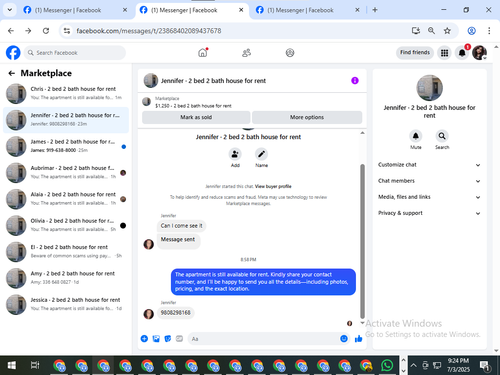Image resolution: width=500 pixels, height=375 pixels.
Task: Open more actions plus icon
Action: point(144,339)
